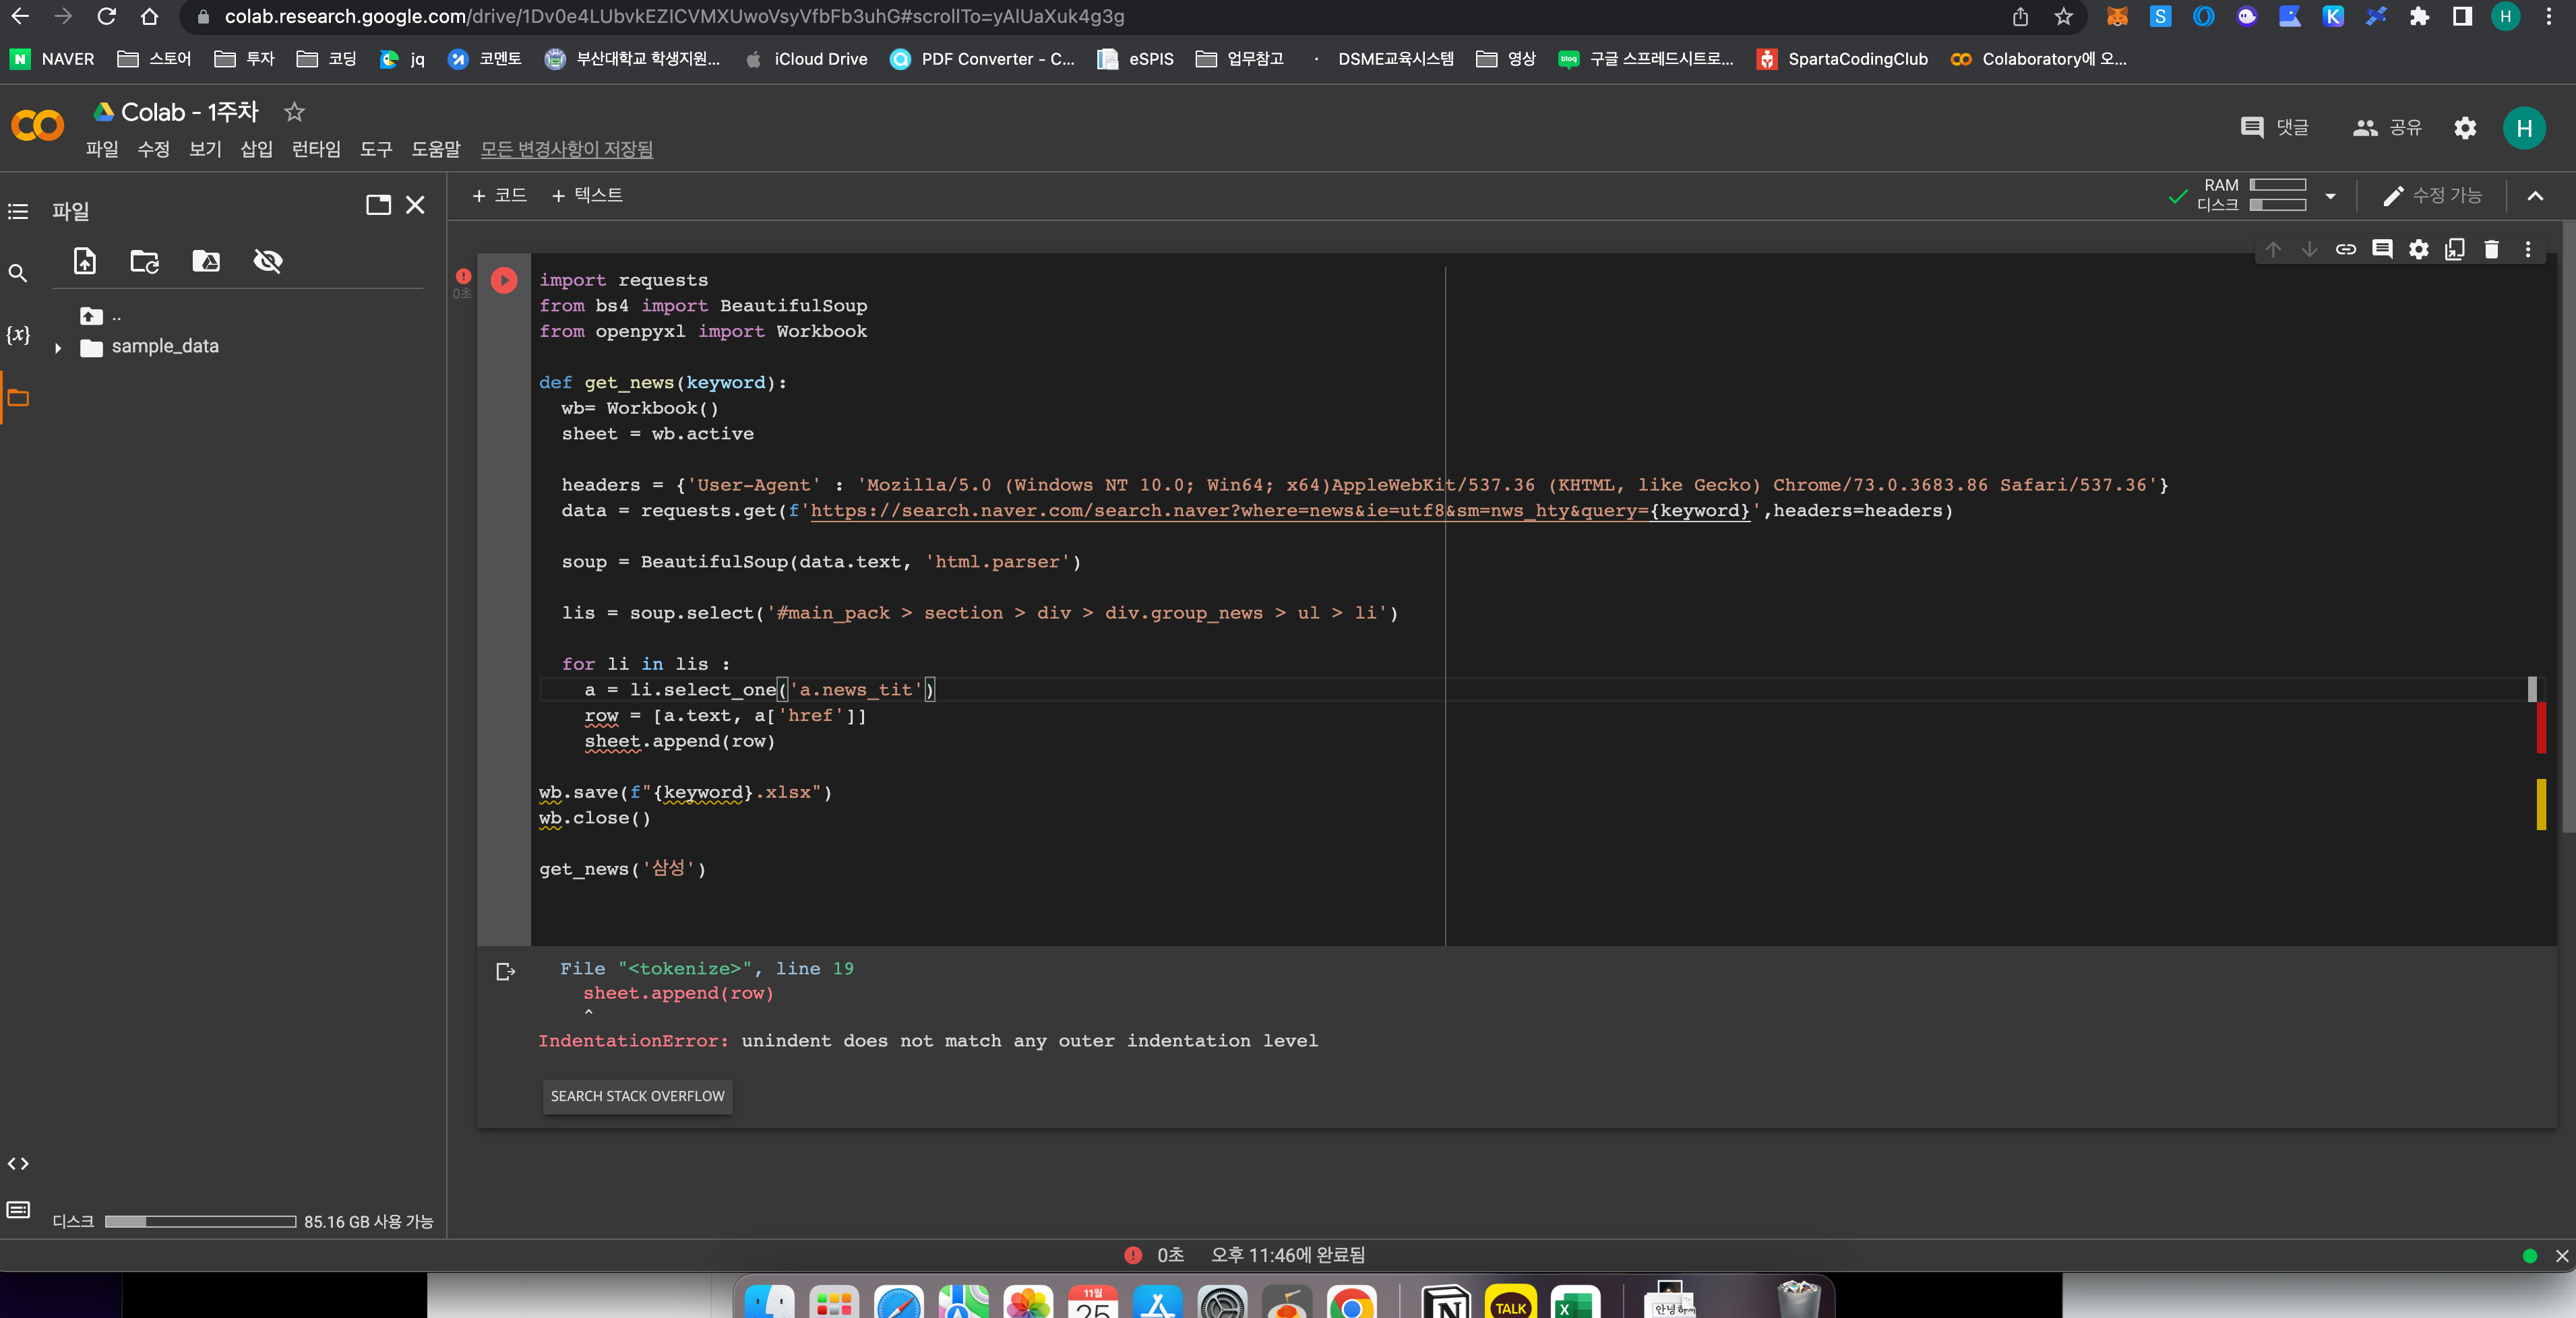Close the 파일 panel
Viewport: 2576px width, 1318px height.
[415, 205]
